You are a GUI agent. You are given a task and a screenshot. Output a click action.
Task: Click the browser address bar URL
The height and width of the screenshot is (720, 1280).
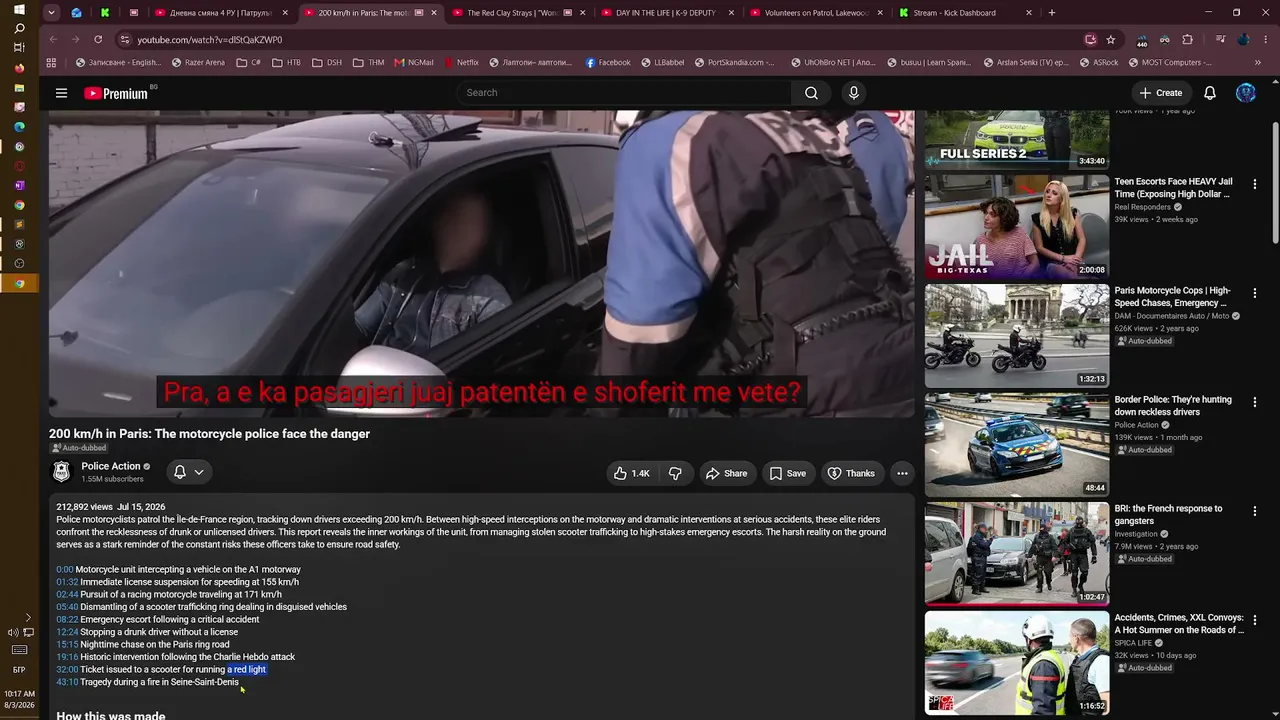point(210,39)
